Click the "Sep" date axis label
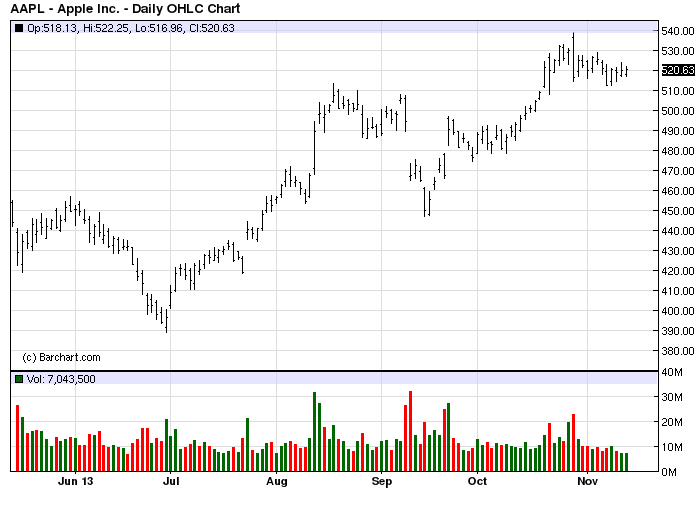The height and width of the screenshot is (512, 700). point(382,481)
